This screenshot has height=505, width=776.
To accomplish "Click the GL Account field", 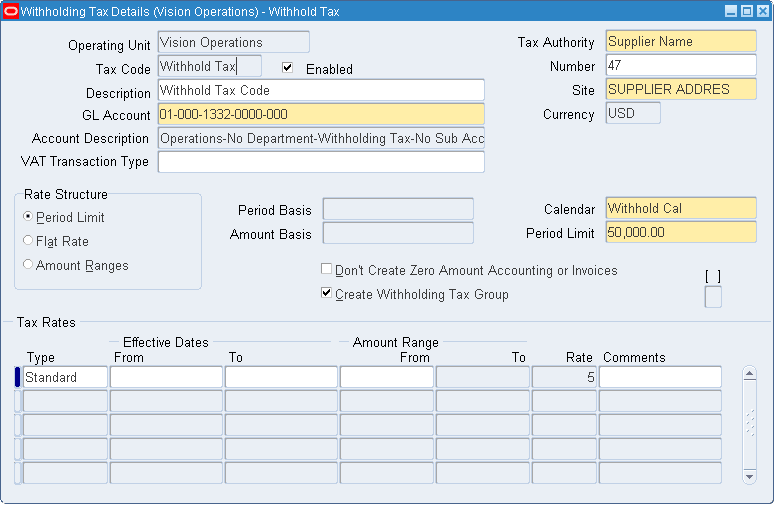I will coord(320,114).
